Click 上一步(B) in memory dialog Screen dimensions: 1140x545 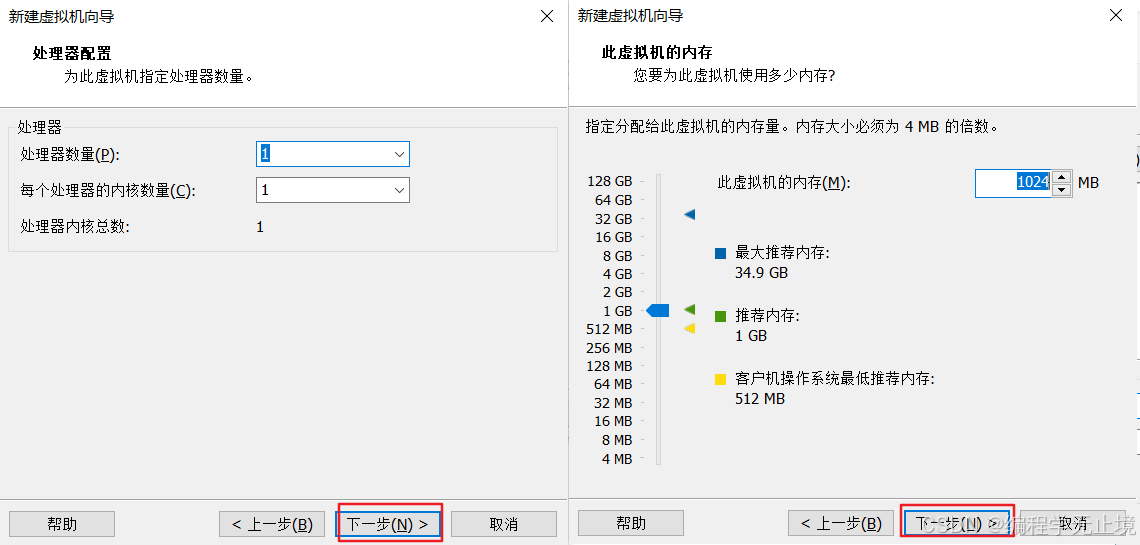pyautogui.click(x=841, y=523)
